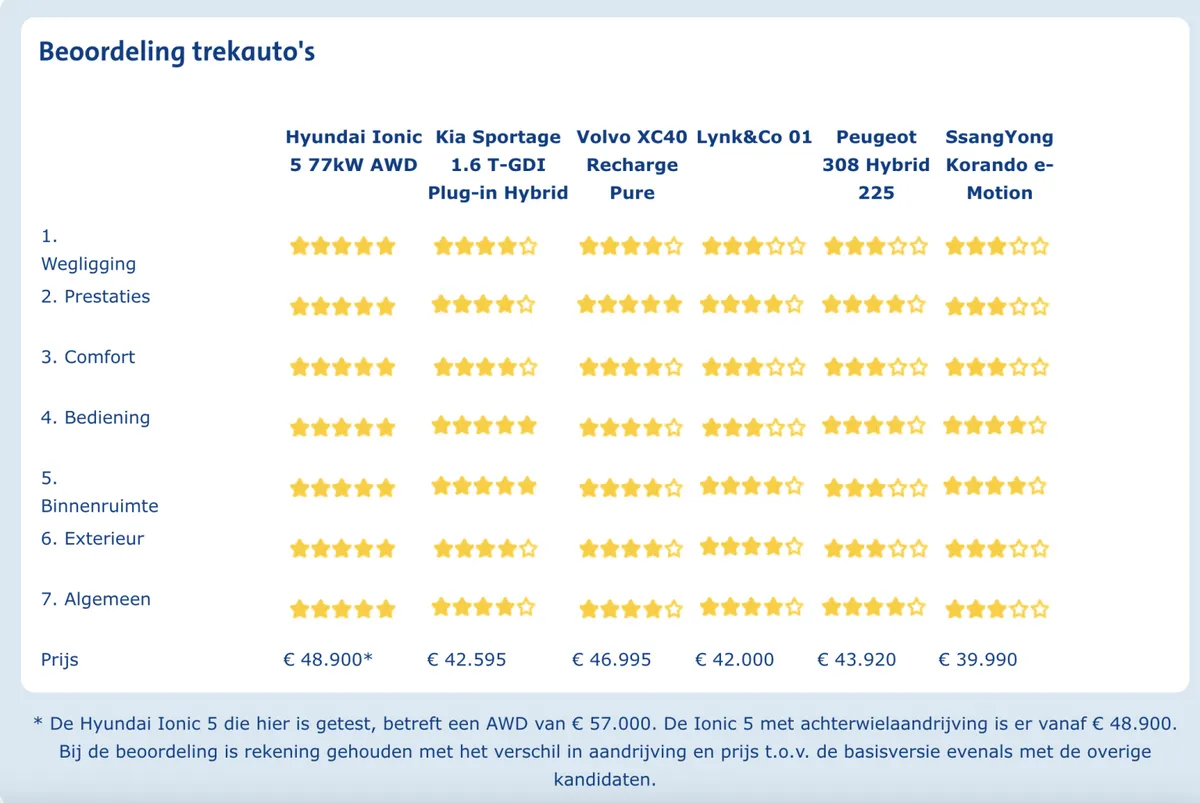The image size is (1200, 803).
Task: Click the Hyundai Ionic 5 77kW AWD header
Action: pyautogui.click(x=354, y=150)
